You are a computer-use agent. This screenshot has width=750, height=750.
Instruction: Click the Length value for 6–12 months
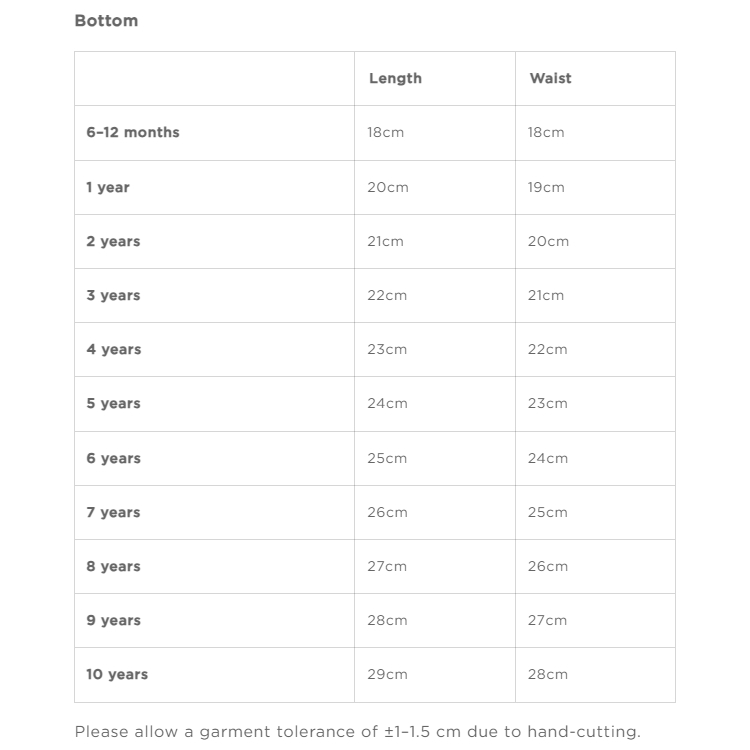pos(386,132)
